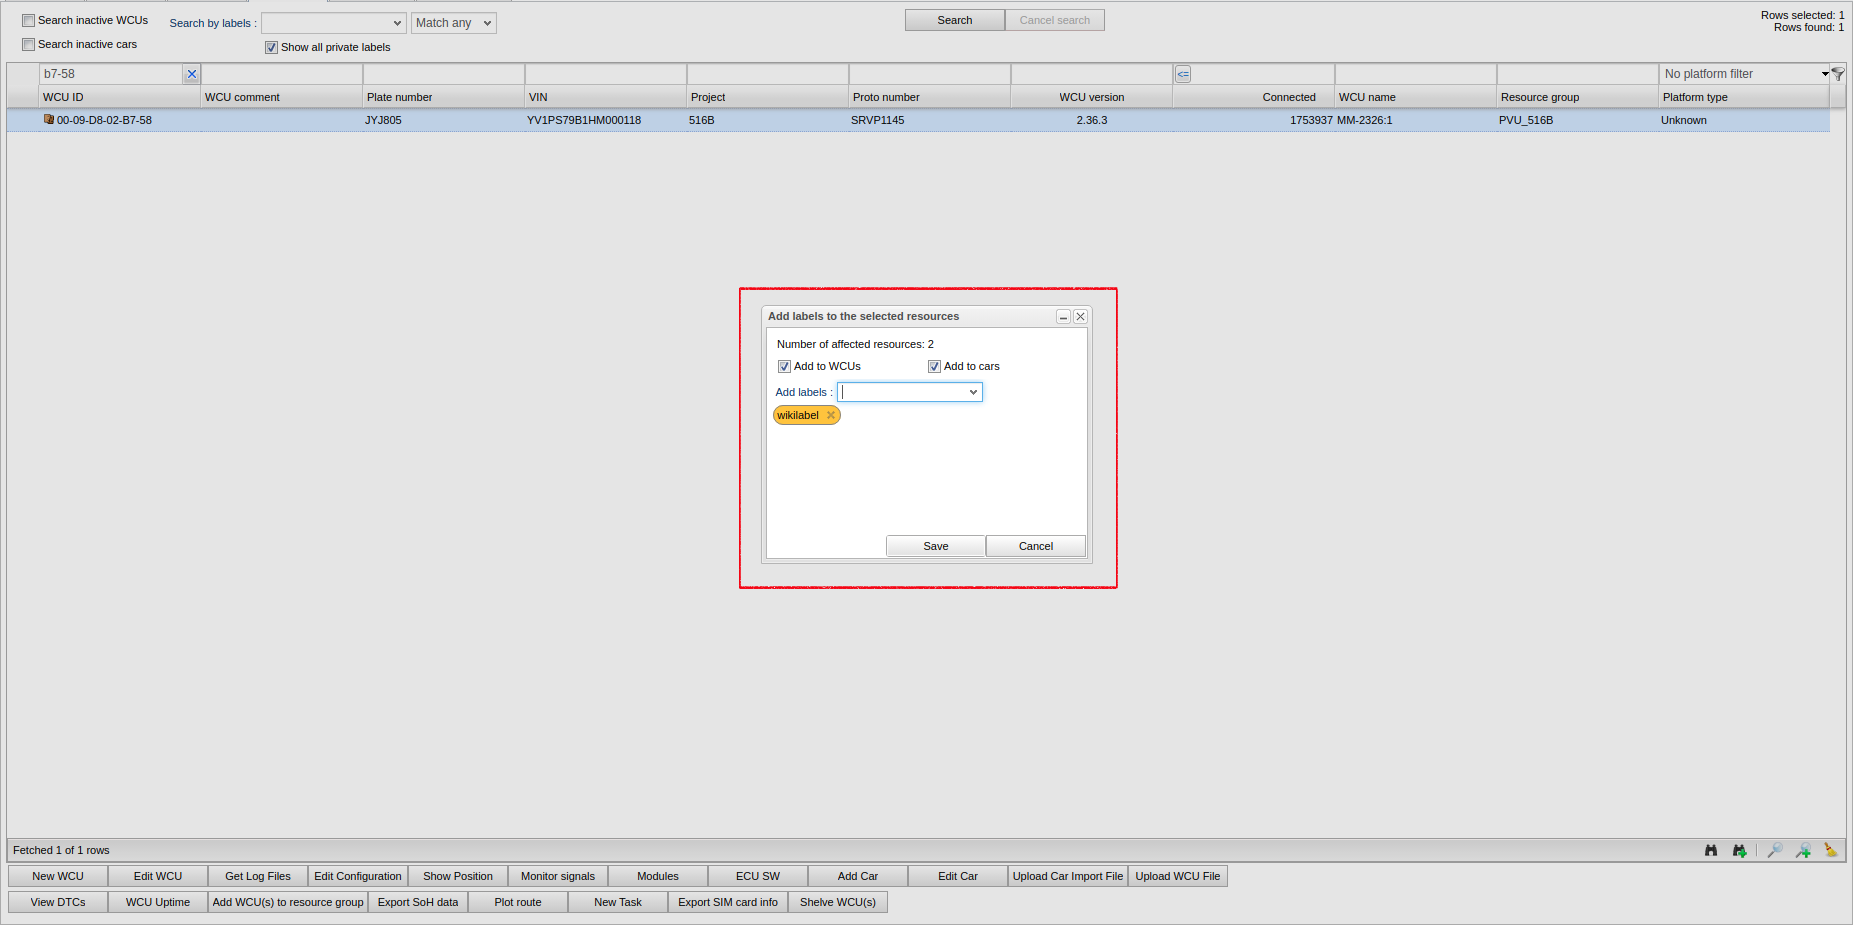Uncheck Add to cars option
Image resolution: width=1853 pixels, height=925 pixels.
coord(934,366)
